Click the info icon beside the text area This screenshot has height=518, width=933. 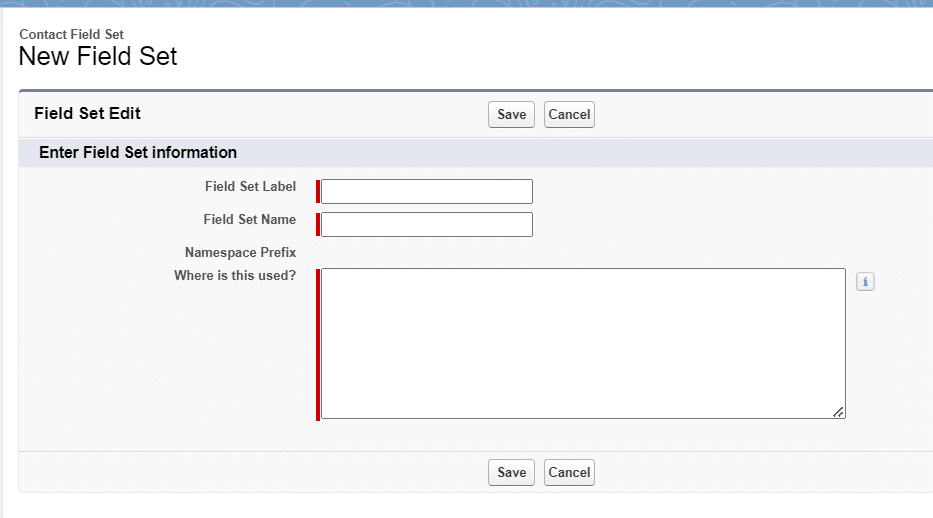point(865,283)
